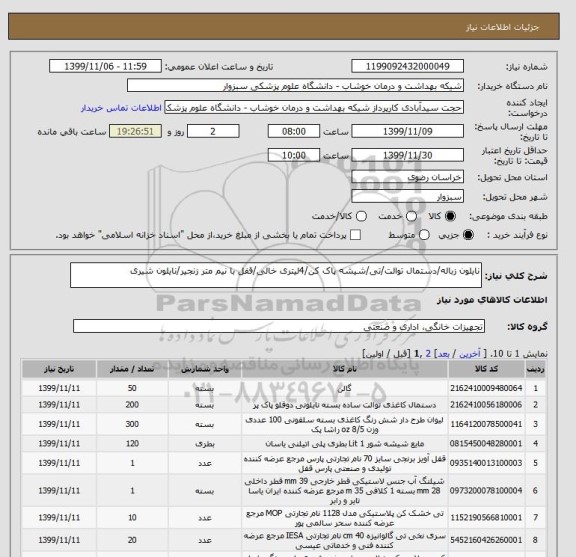Click the buyer organization name field
Viewport: 576px width, 557px height.
[295, 86]
